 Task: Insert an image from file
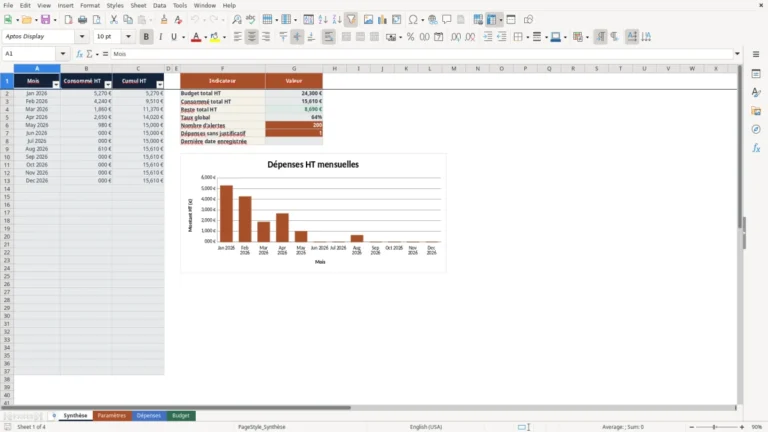(368, 20)
